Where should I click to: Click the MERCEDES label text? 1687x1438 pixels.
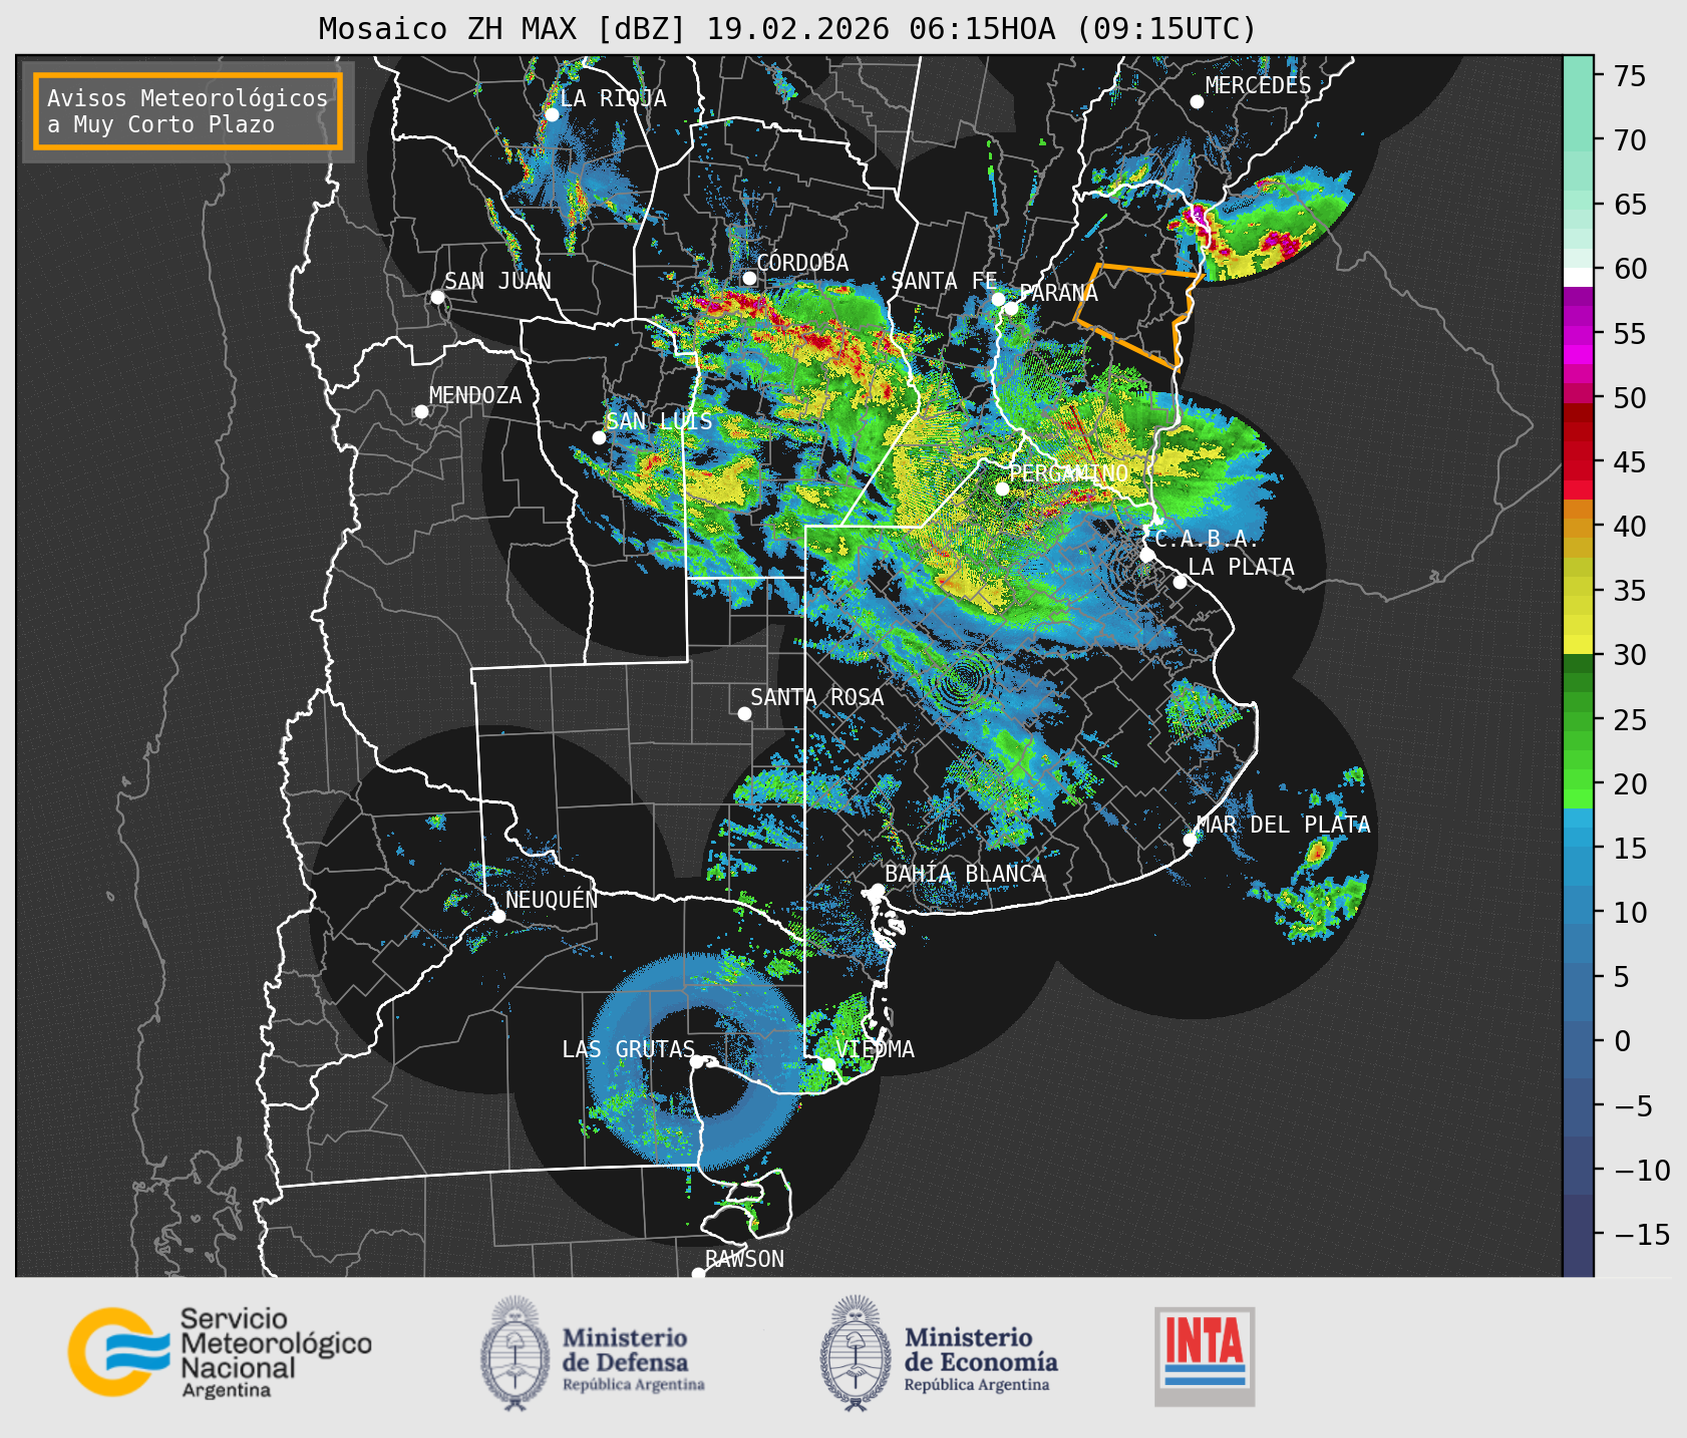click(1258, 85)
